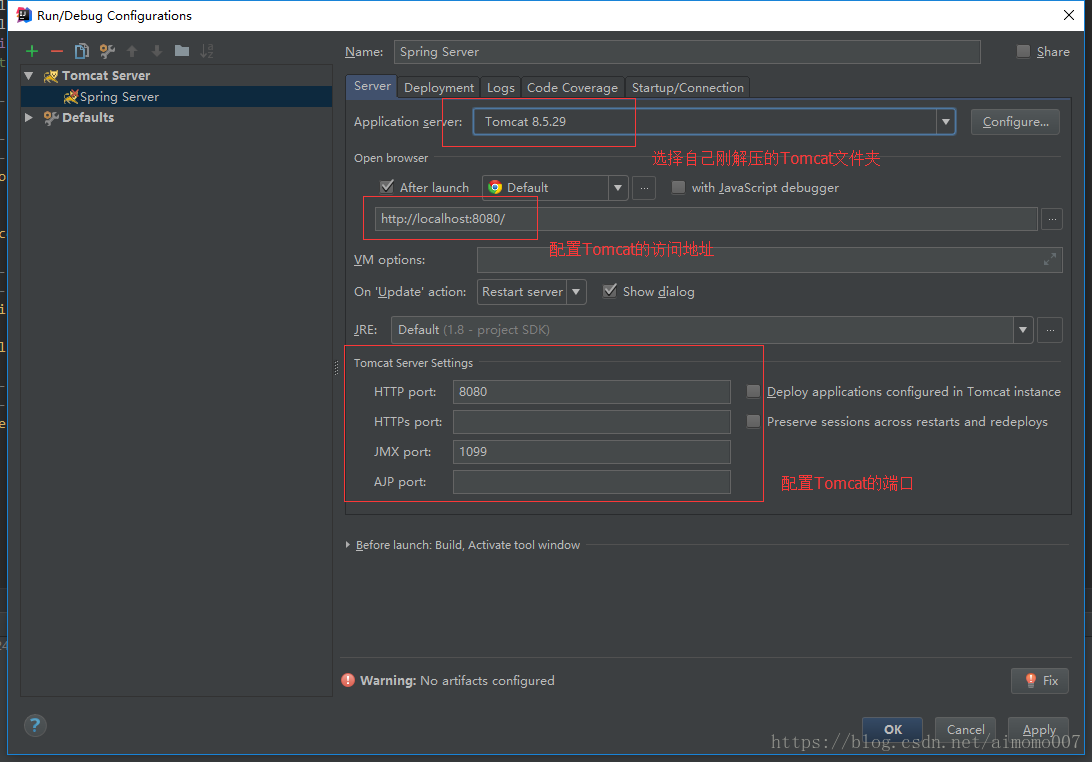Move configuration down arrow
This screenshot has height=762, width=1092.
coord(157,51)
